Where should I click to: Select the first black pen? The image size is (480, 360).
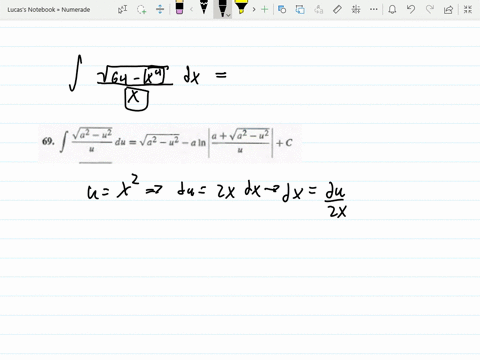(x=204, y=8)
